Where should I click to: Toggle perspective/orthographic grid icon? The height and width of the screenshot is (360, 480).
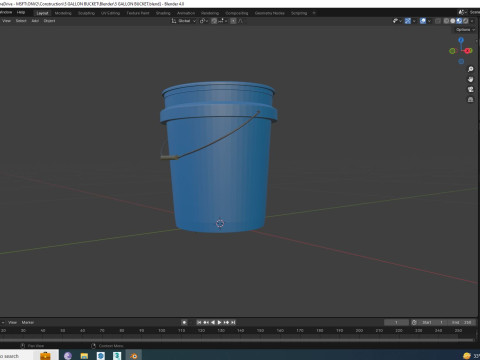click(x=470, y=99)
